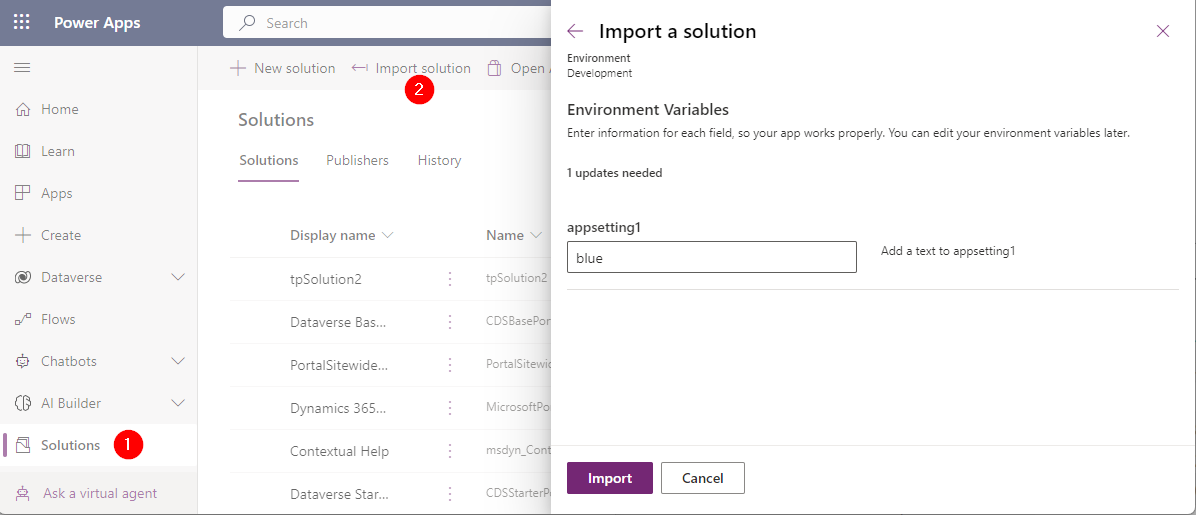
Task: Click the appsetting1 text field
Action: (x=711, y=257)
